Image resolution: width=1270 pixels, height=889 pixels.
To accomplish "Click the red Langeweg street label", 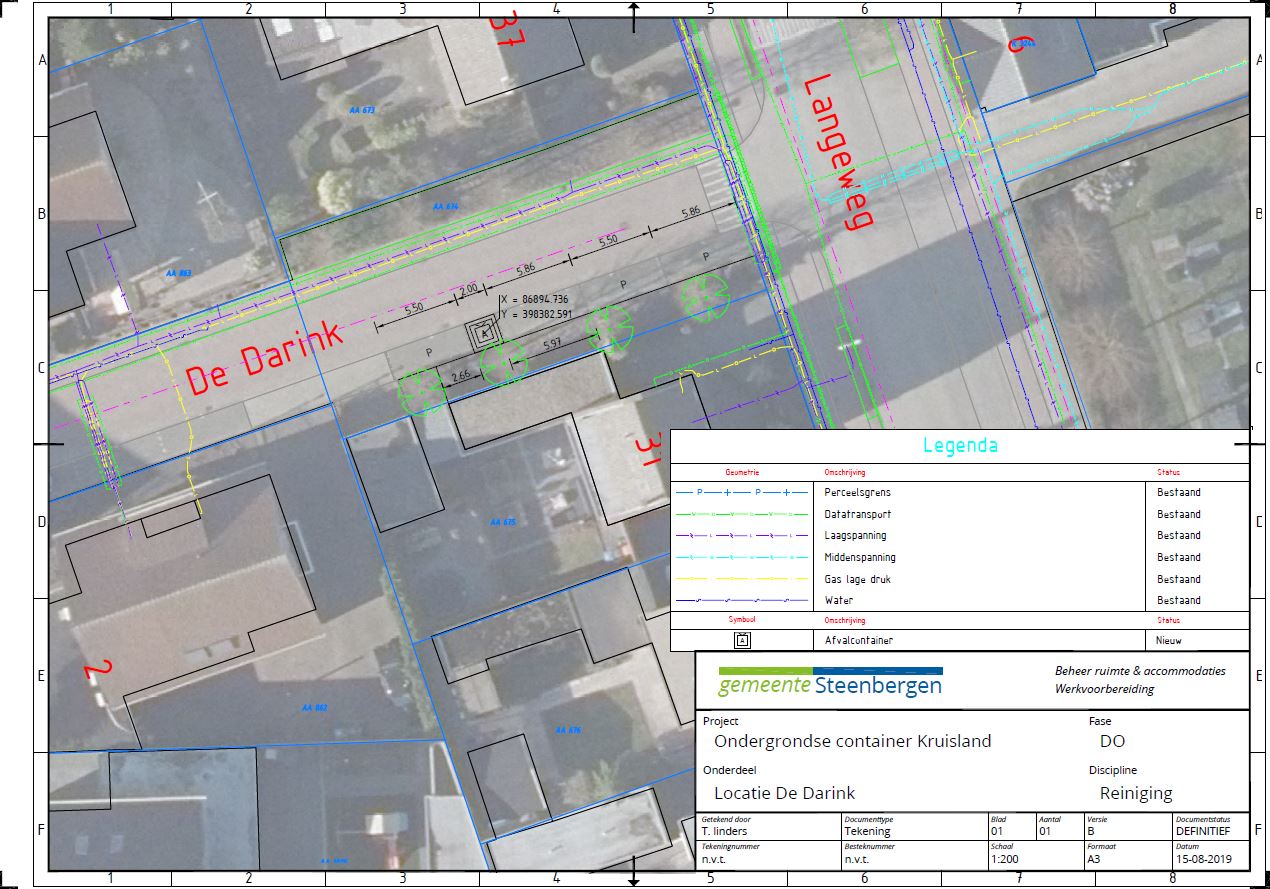I will tap(832, 152).
